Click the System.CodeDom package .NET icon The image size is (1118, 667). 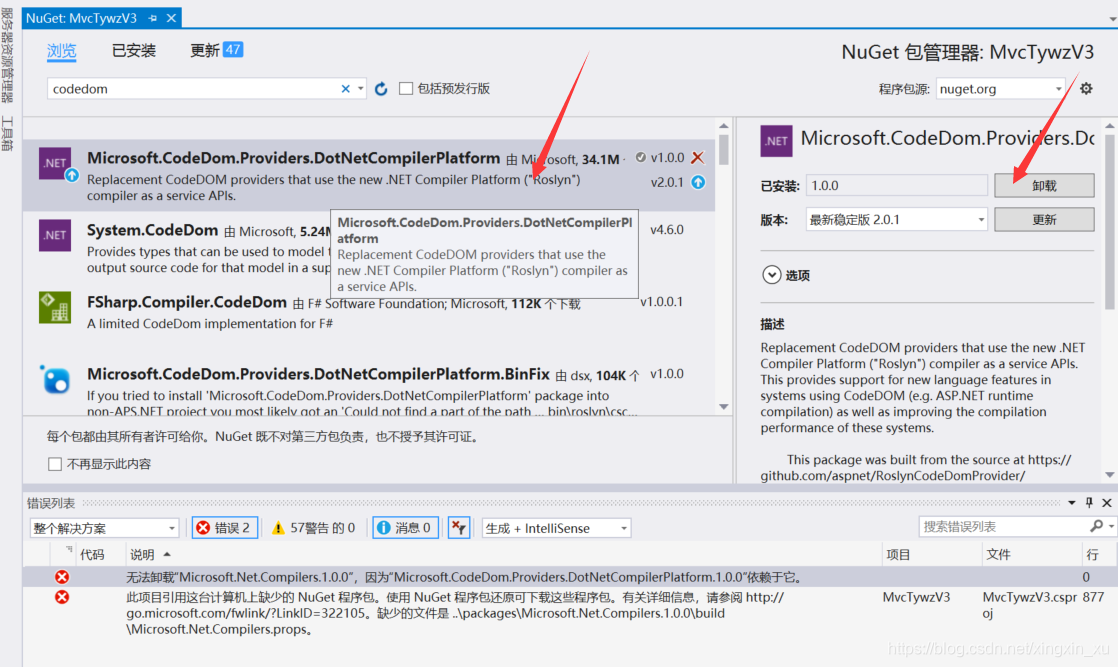click(54, 236)
